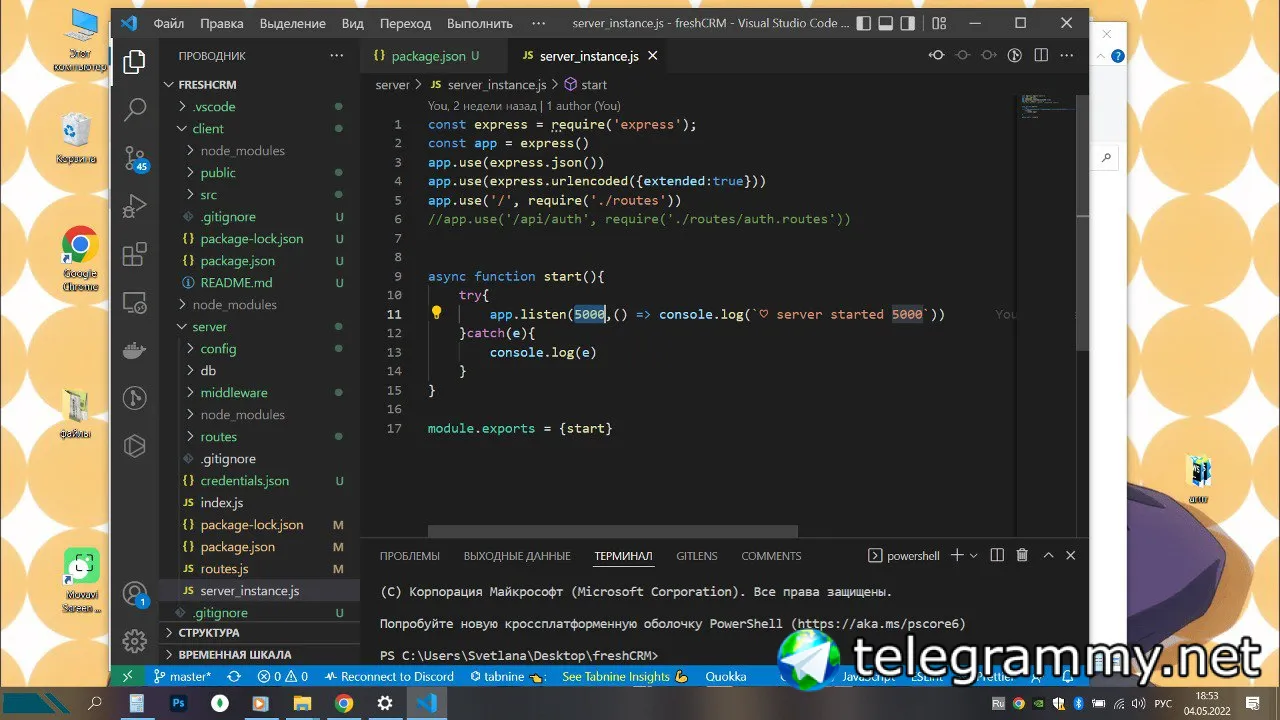1280x720 pixels.
Task: Open the Manage gear in activity bar
Action: click(134, 641)
